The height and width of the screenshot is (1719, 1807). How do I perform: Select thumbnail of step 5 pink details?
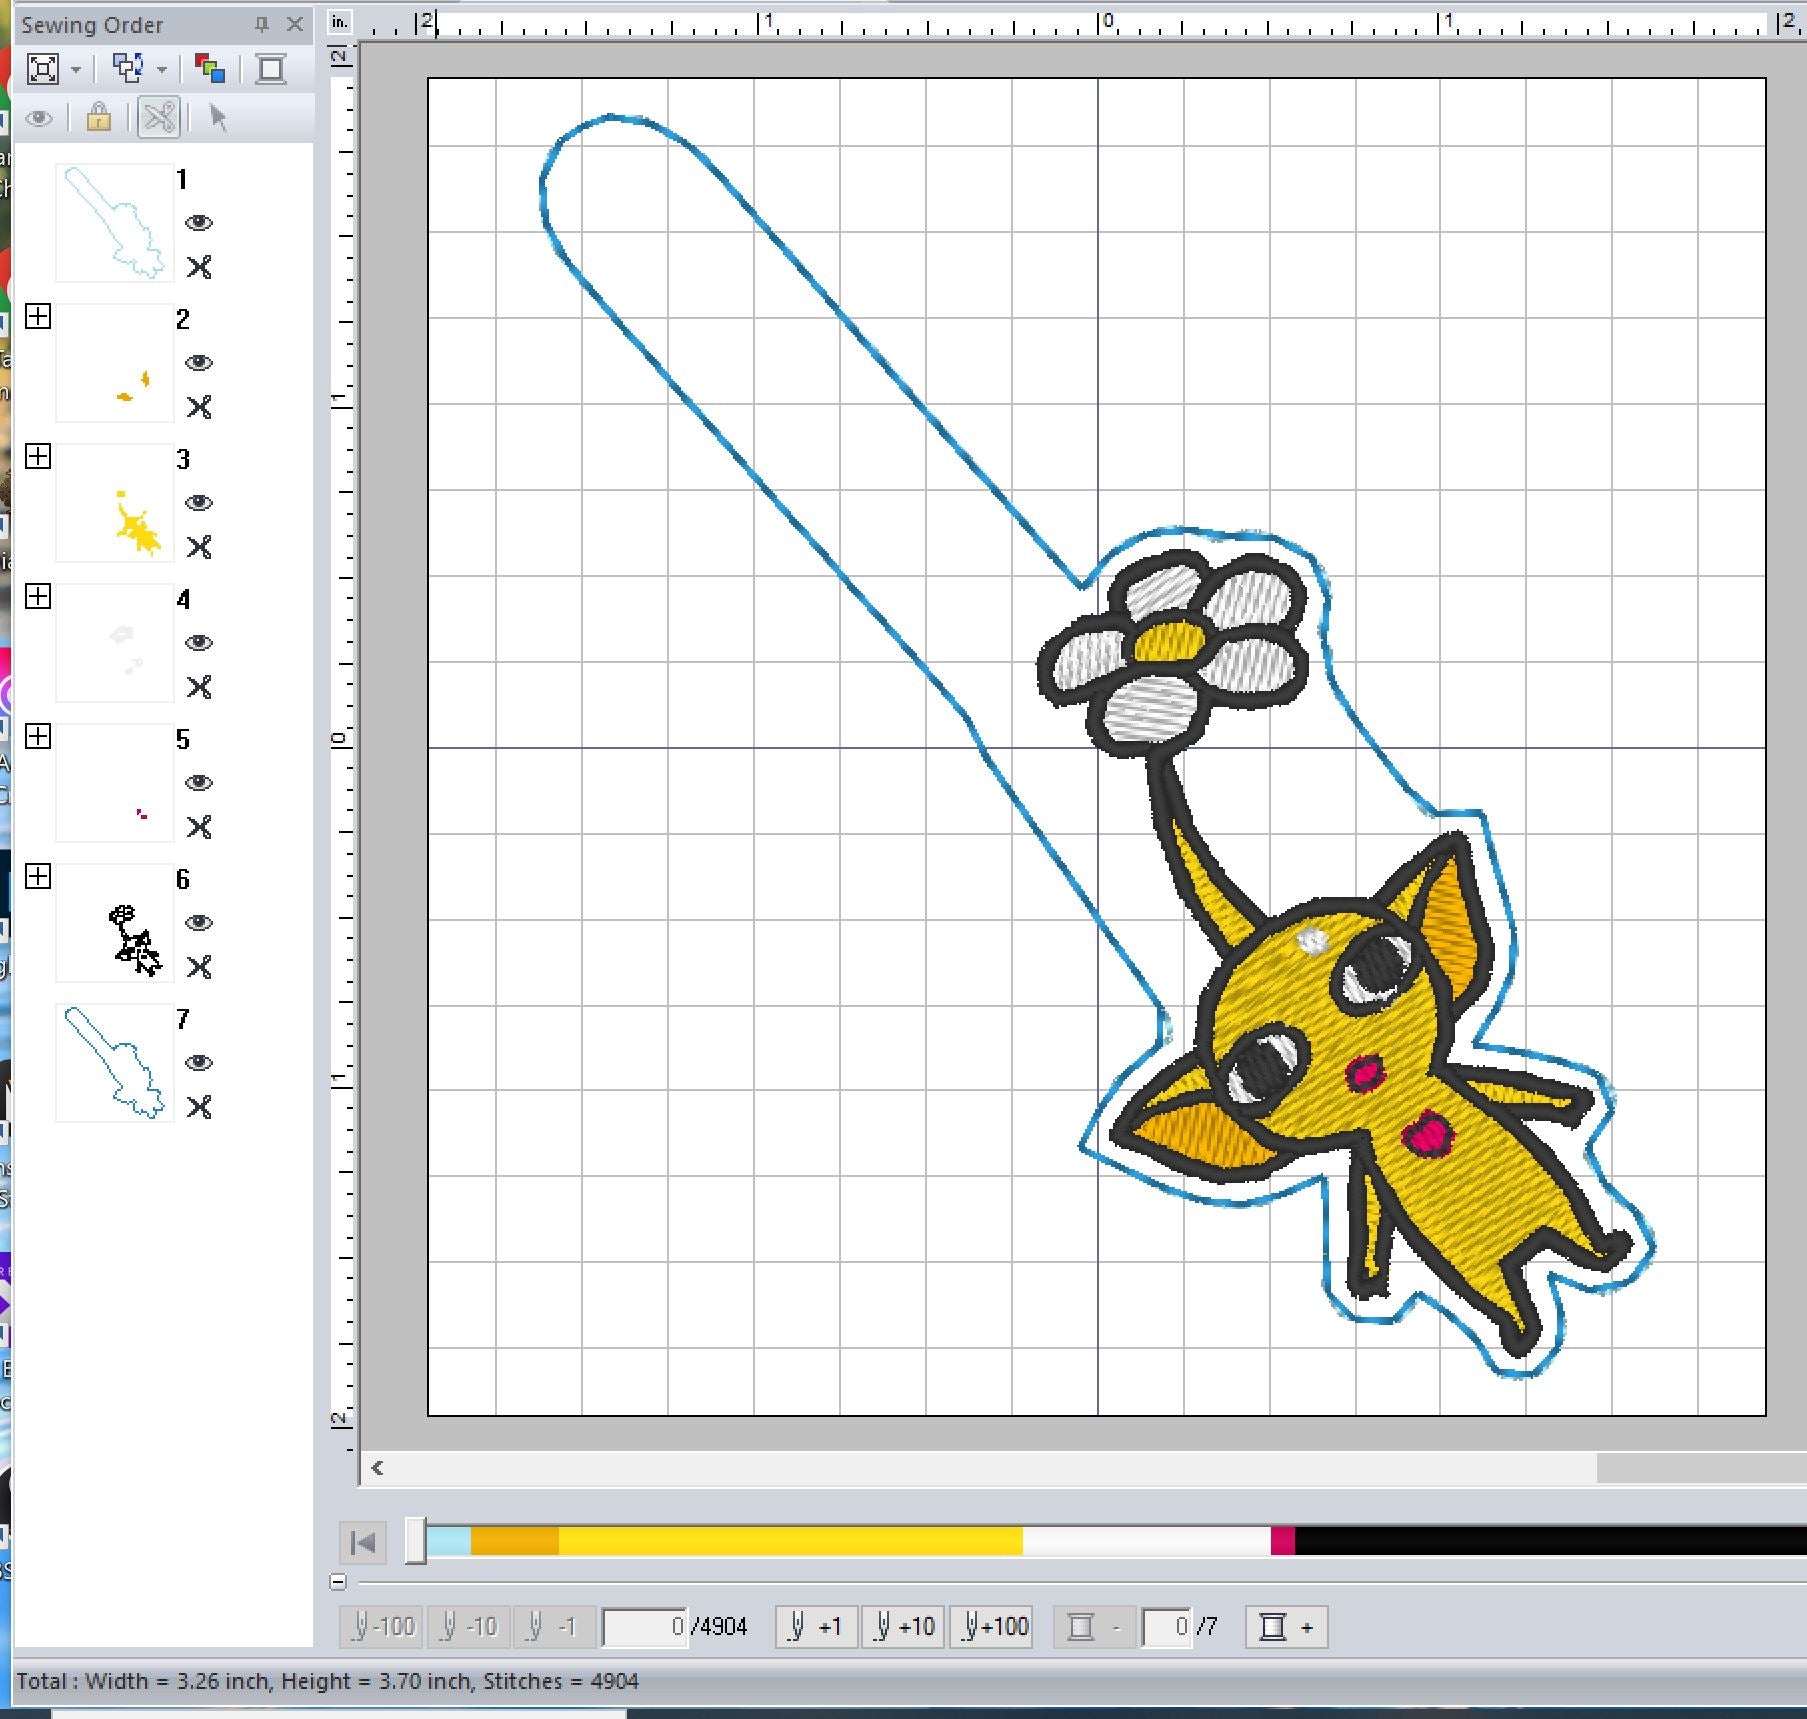click(x=114, y=783)
